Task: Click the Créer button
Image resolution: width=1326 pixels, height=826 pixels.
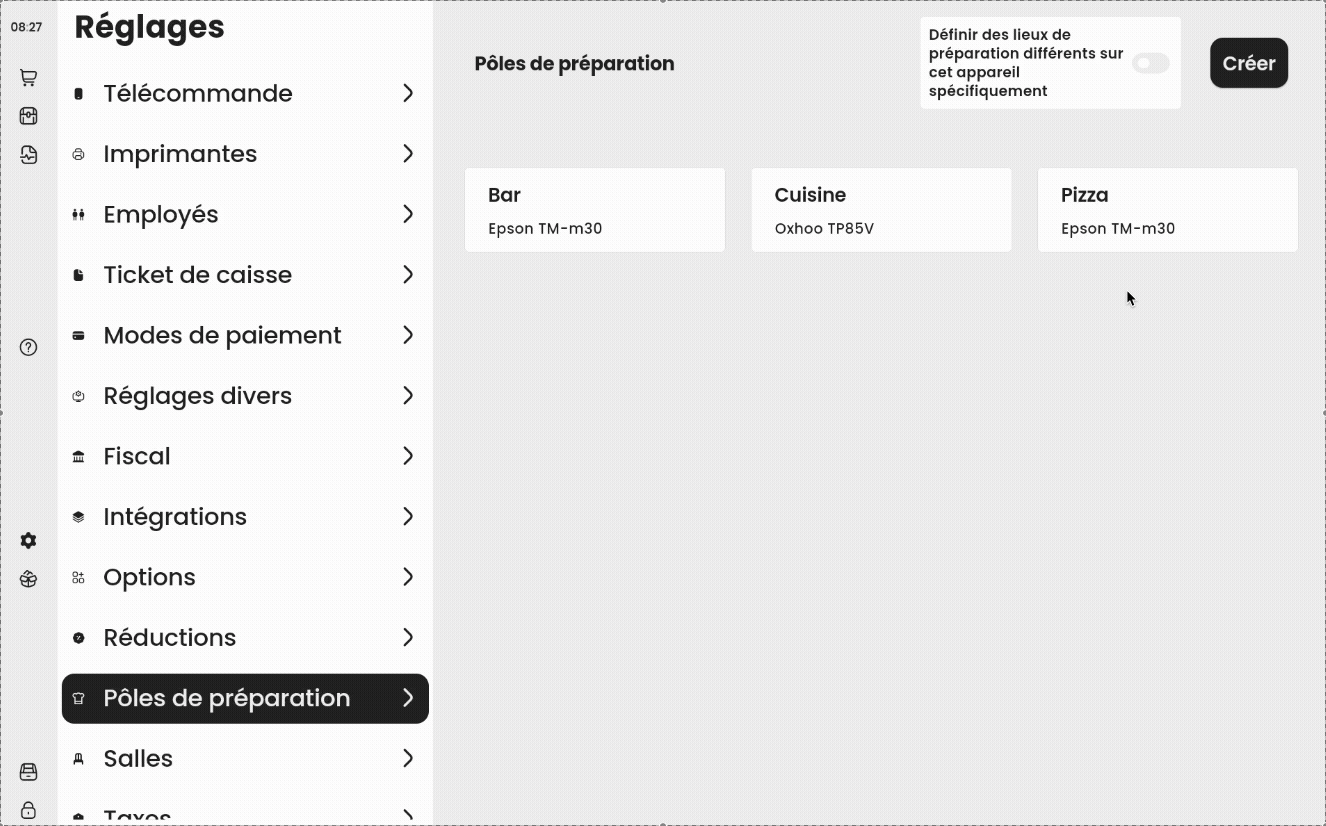Action: pyautogui.click(x=1249, y=63)
